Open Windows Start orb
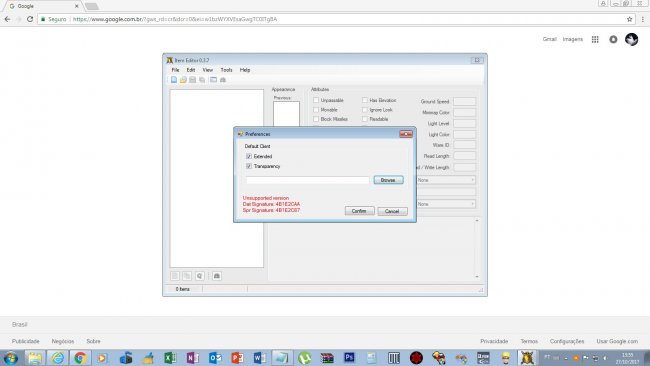 (11, 358)
